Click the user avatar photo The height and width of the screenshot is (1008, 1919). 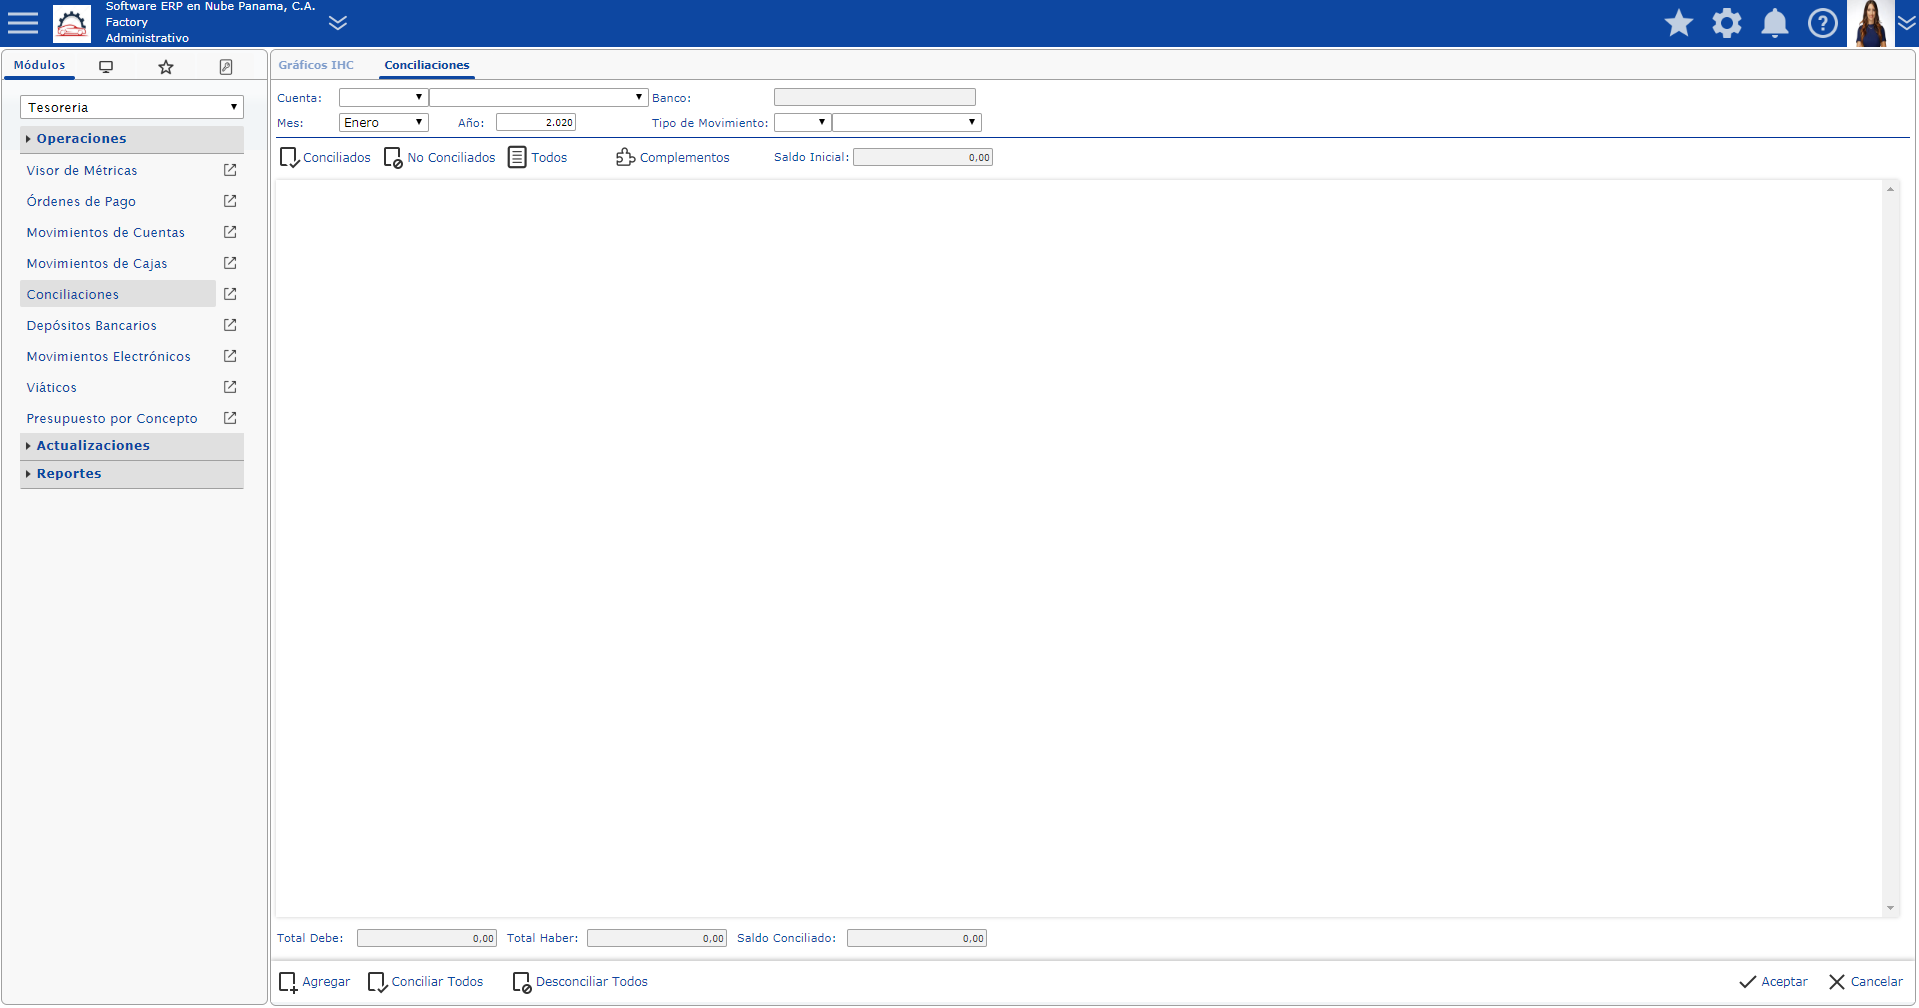click(x=1870, y=23)
